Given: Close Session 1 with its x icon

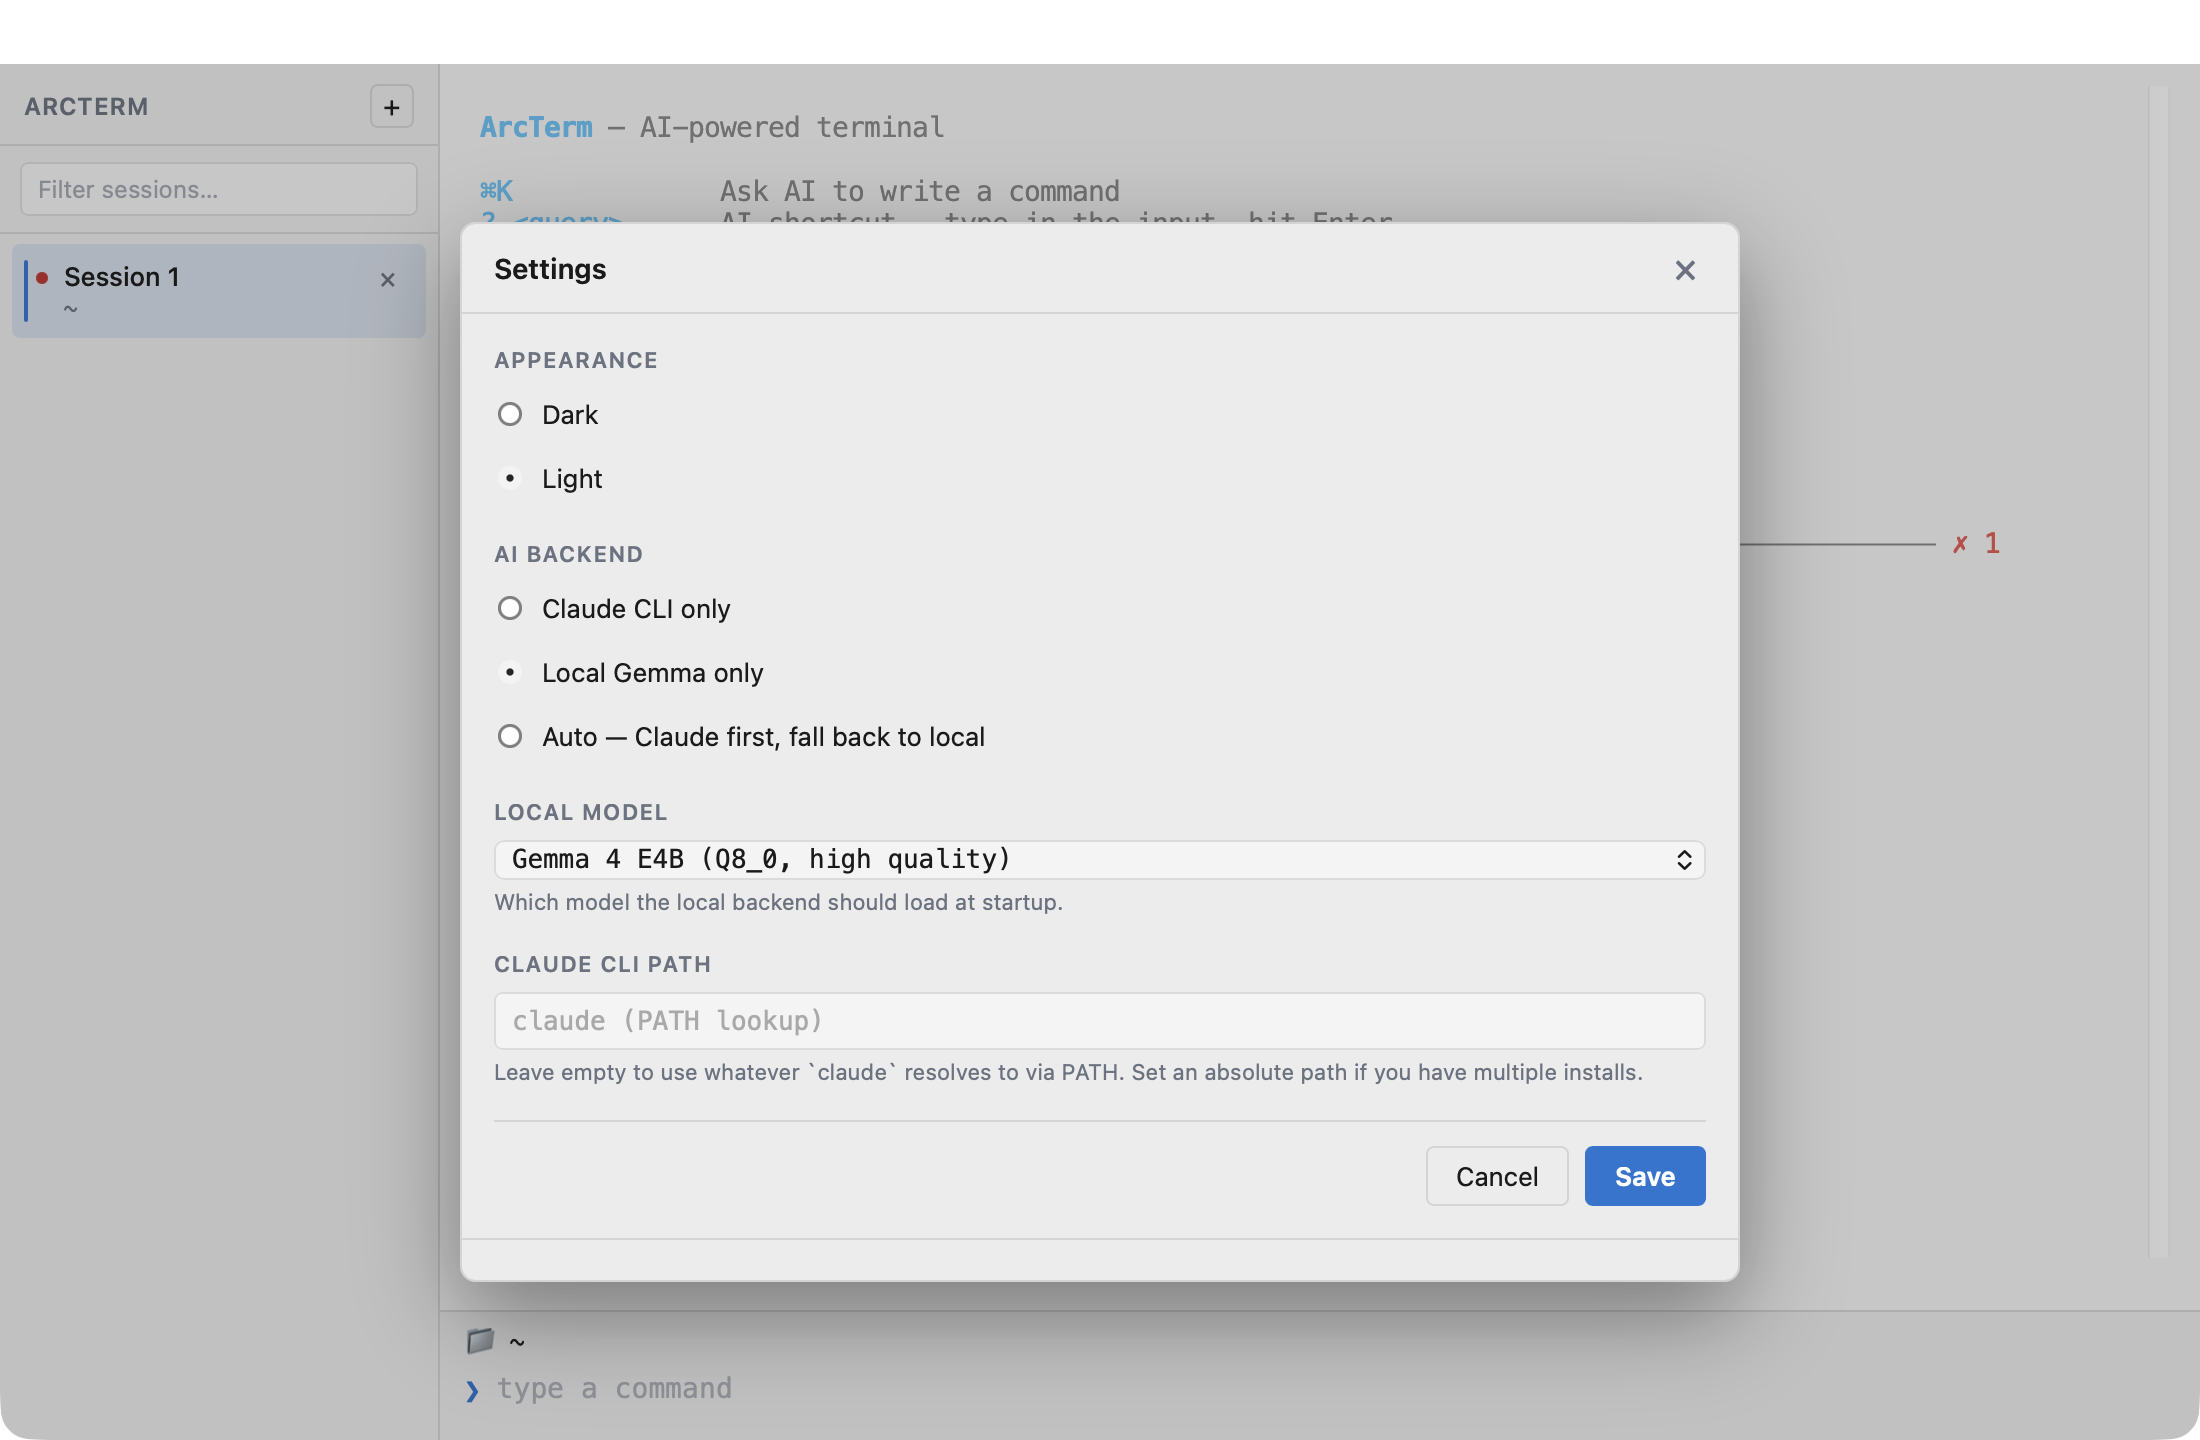Looking at the screenshot, I should click(x=388, y=280).
